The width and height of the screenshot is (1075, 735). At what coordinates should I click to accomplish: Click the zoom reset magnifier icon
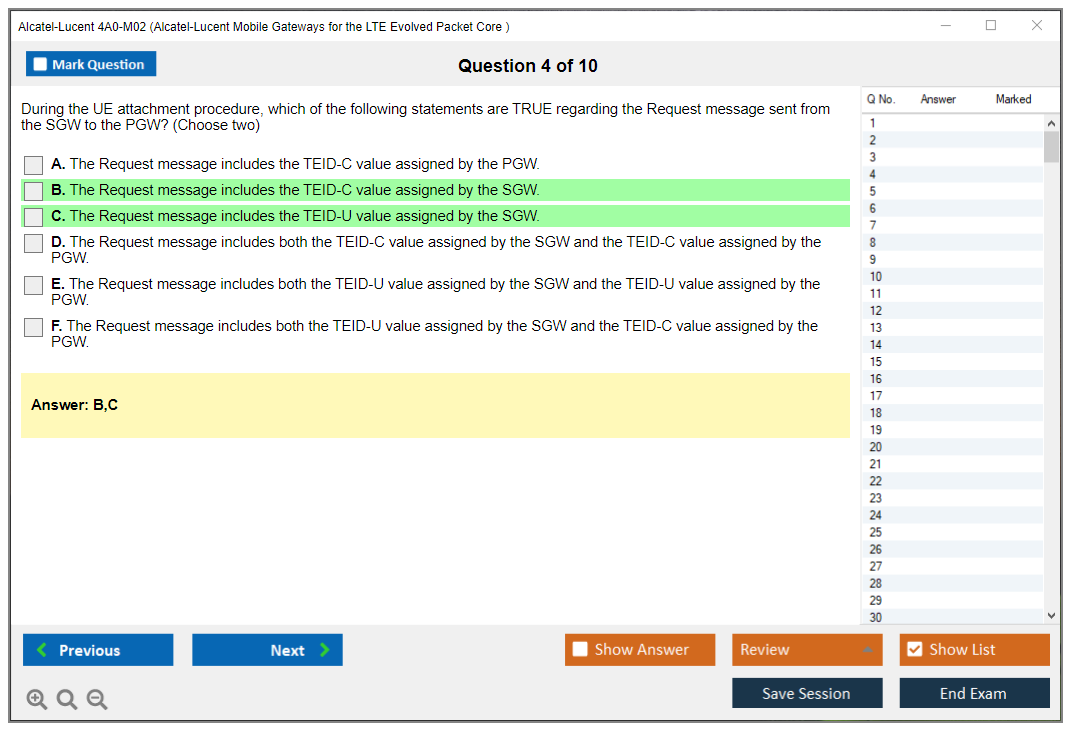pyautogui.click(x=67, y=700)
